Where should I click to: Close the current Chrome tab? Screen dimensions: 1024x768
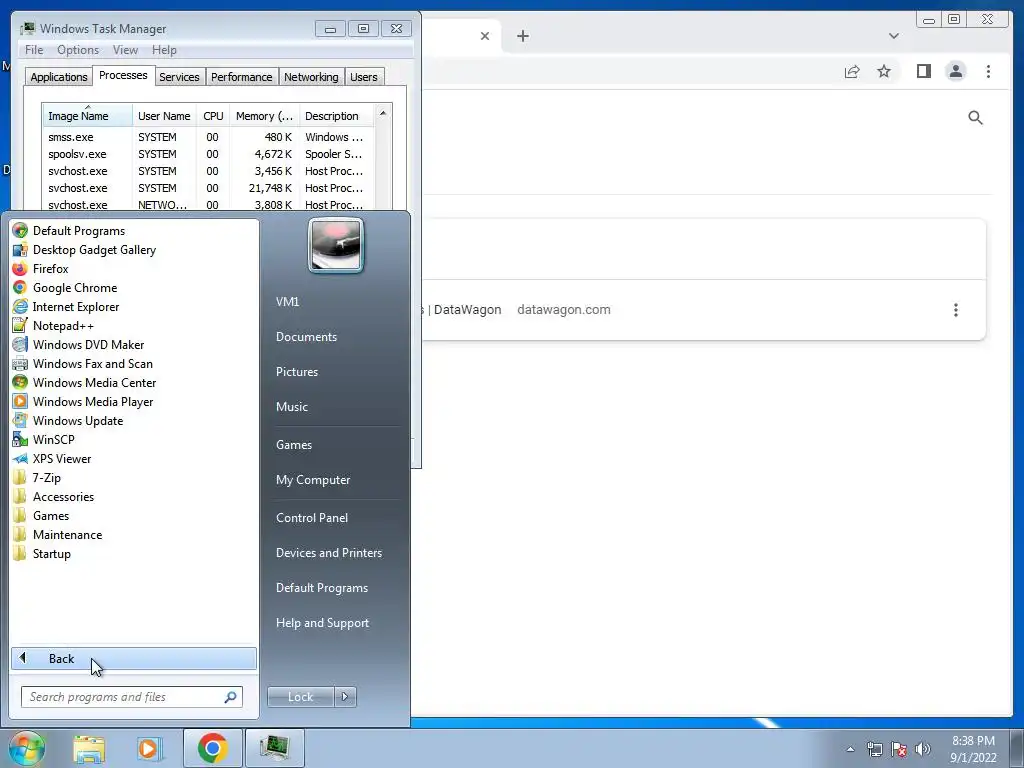[x=485, y=36]
